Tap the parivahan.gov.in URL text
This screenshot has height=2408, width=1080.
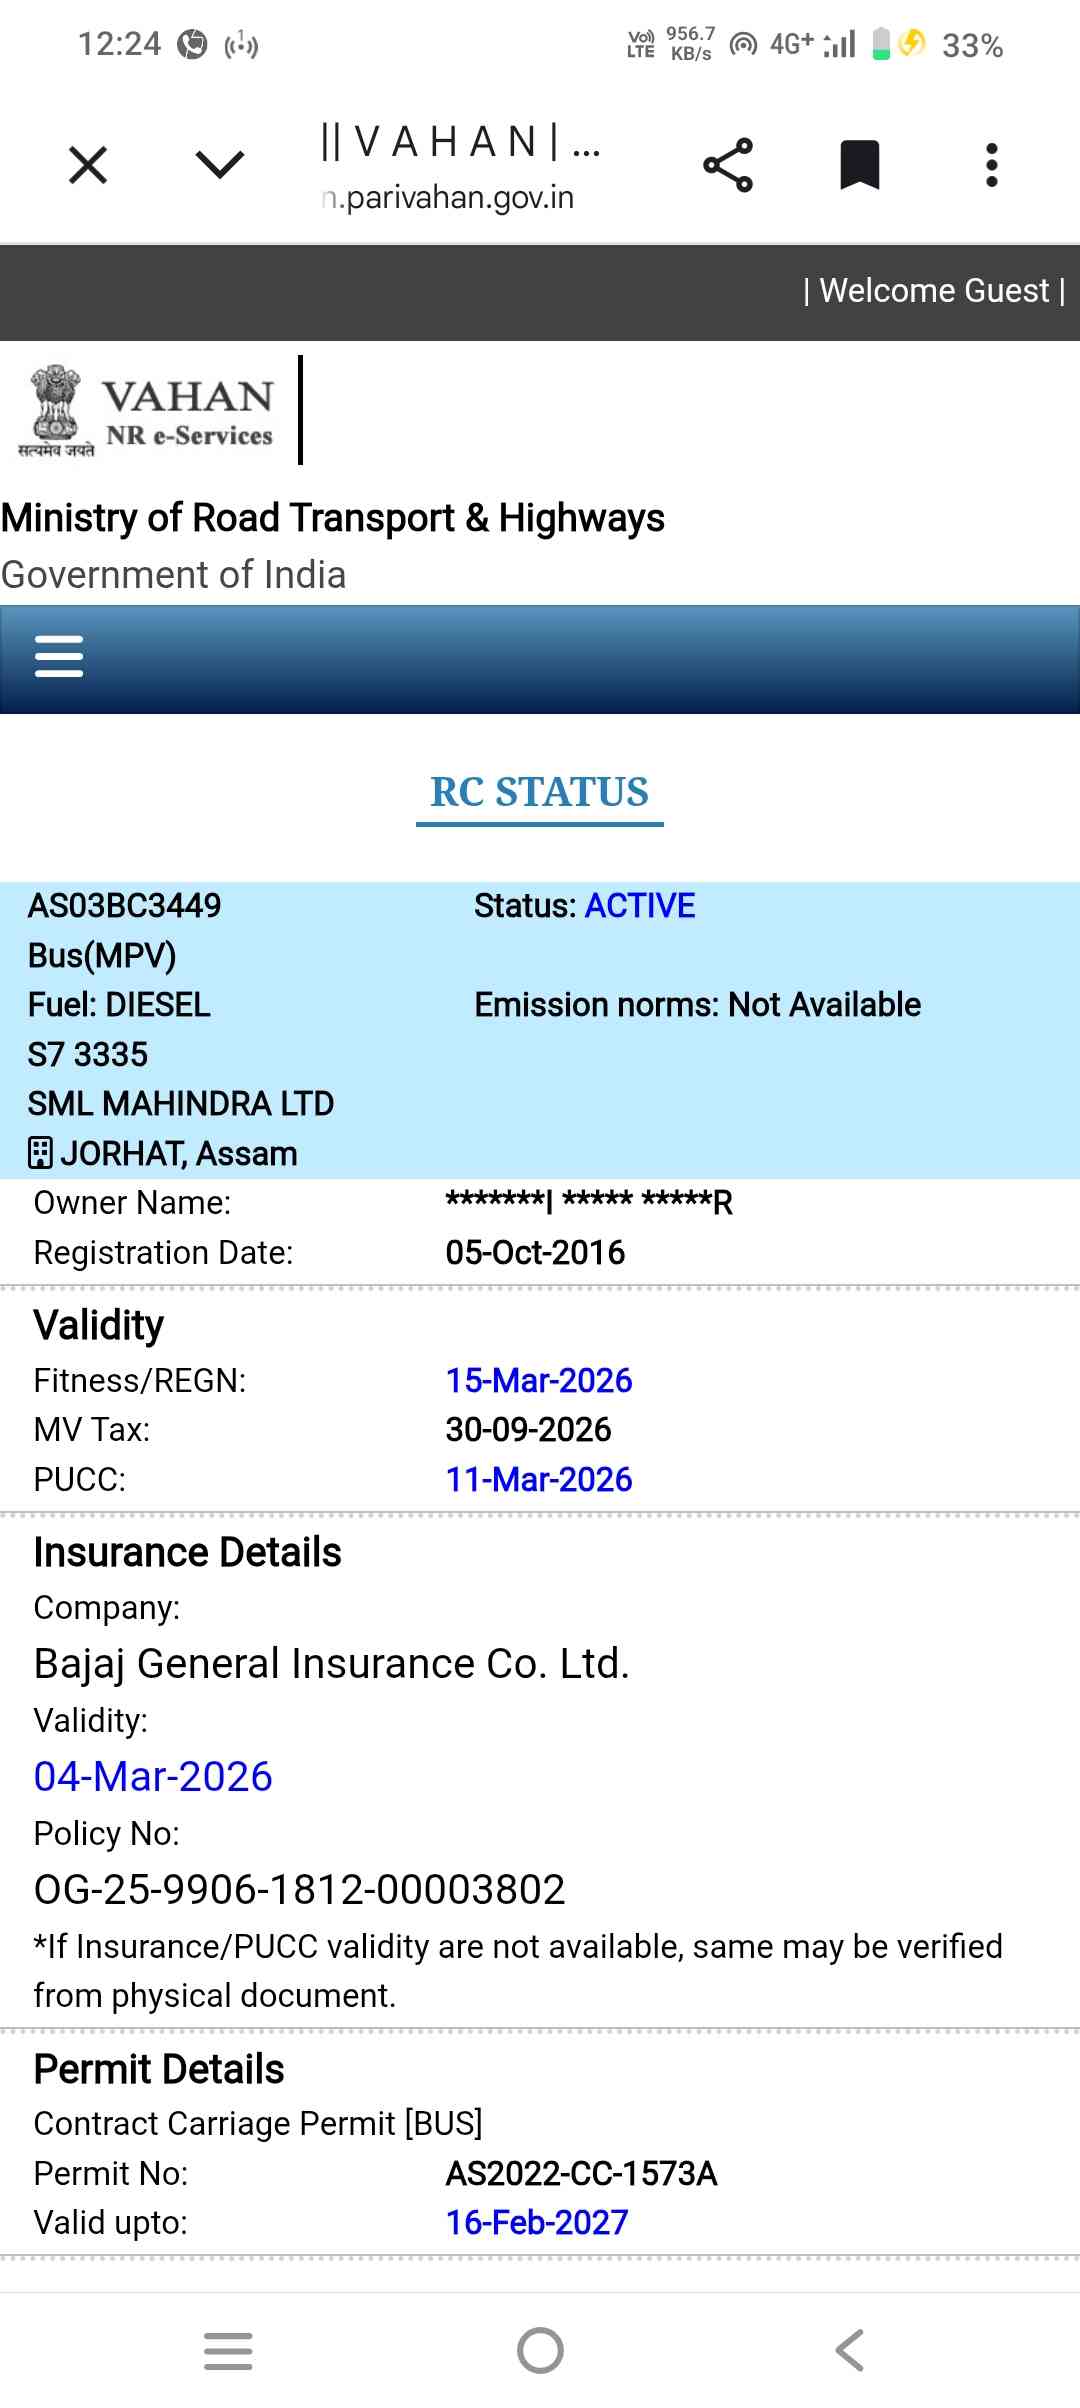(450, 198)
